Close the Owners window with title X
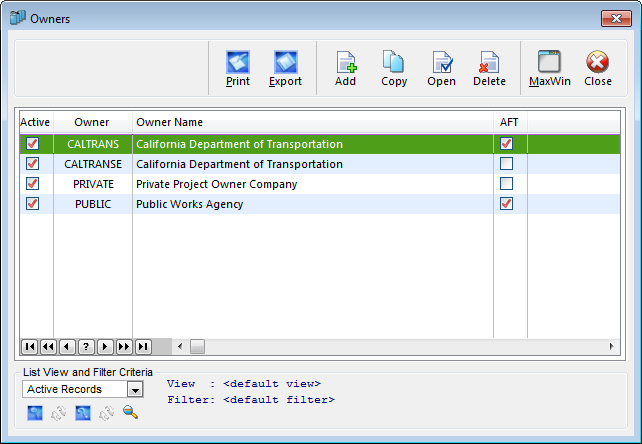This screenshot has height=444, width=642. point(616,18)
